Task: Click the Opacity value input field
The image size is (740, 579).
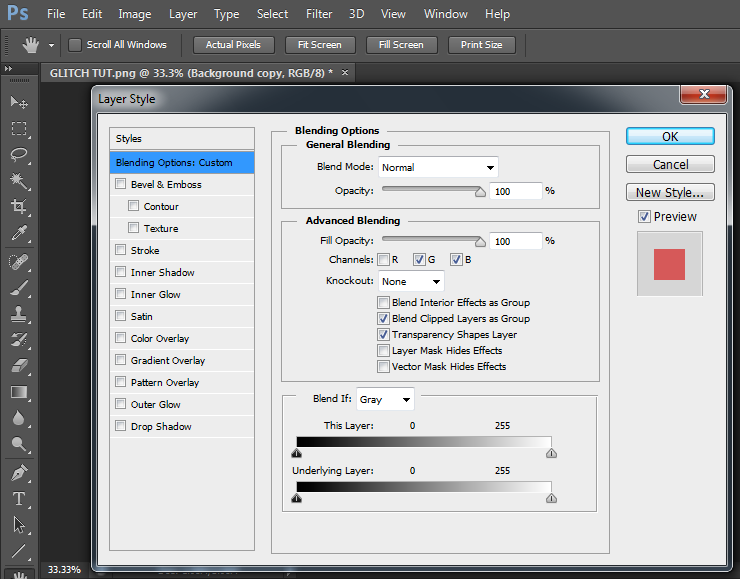Action: (x=515, y=190)
